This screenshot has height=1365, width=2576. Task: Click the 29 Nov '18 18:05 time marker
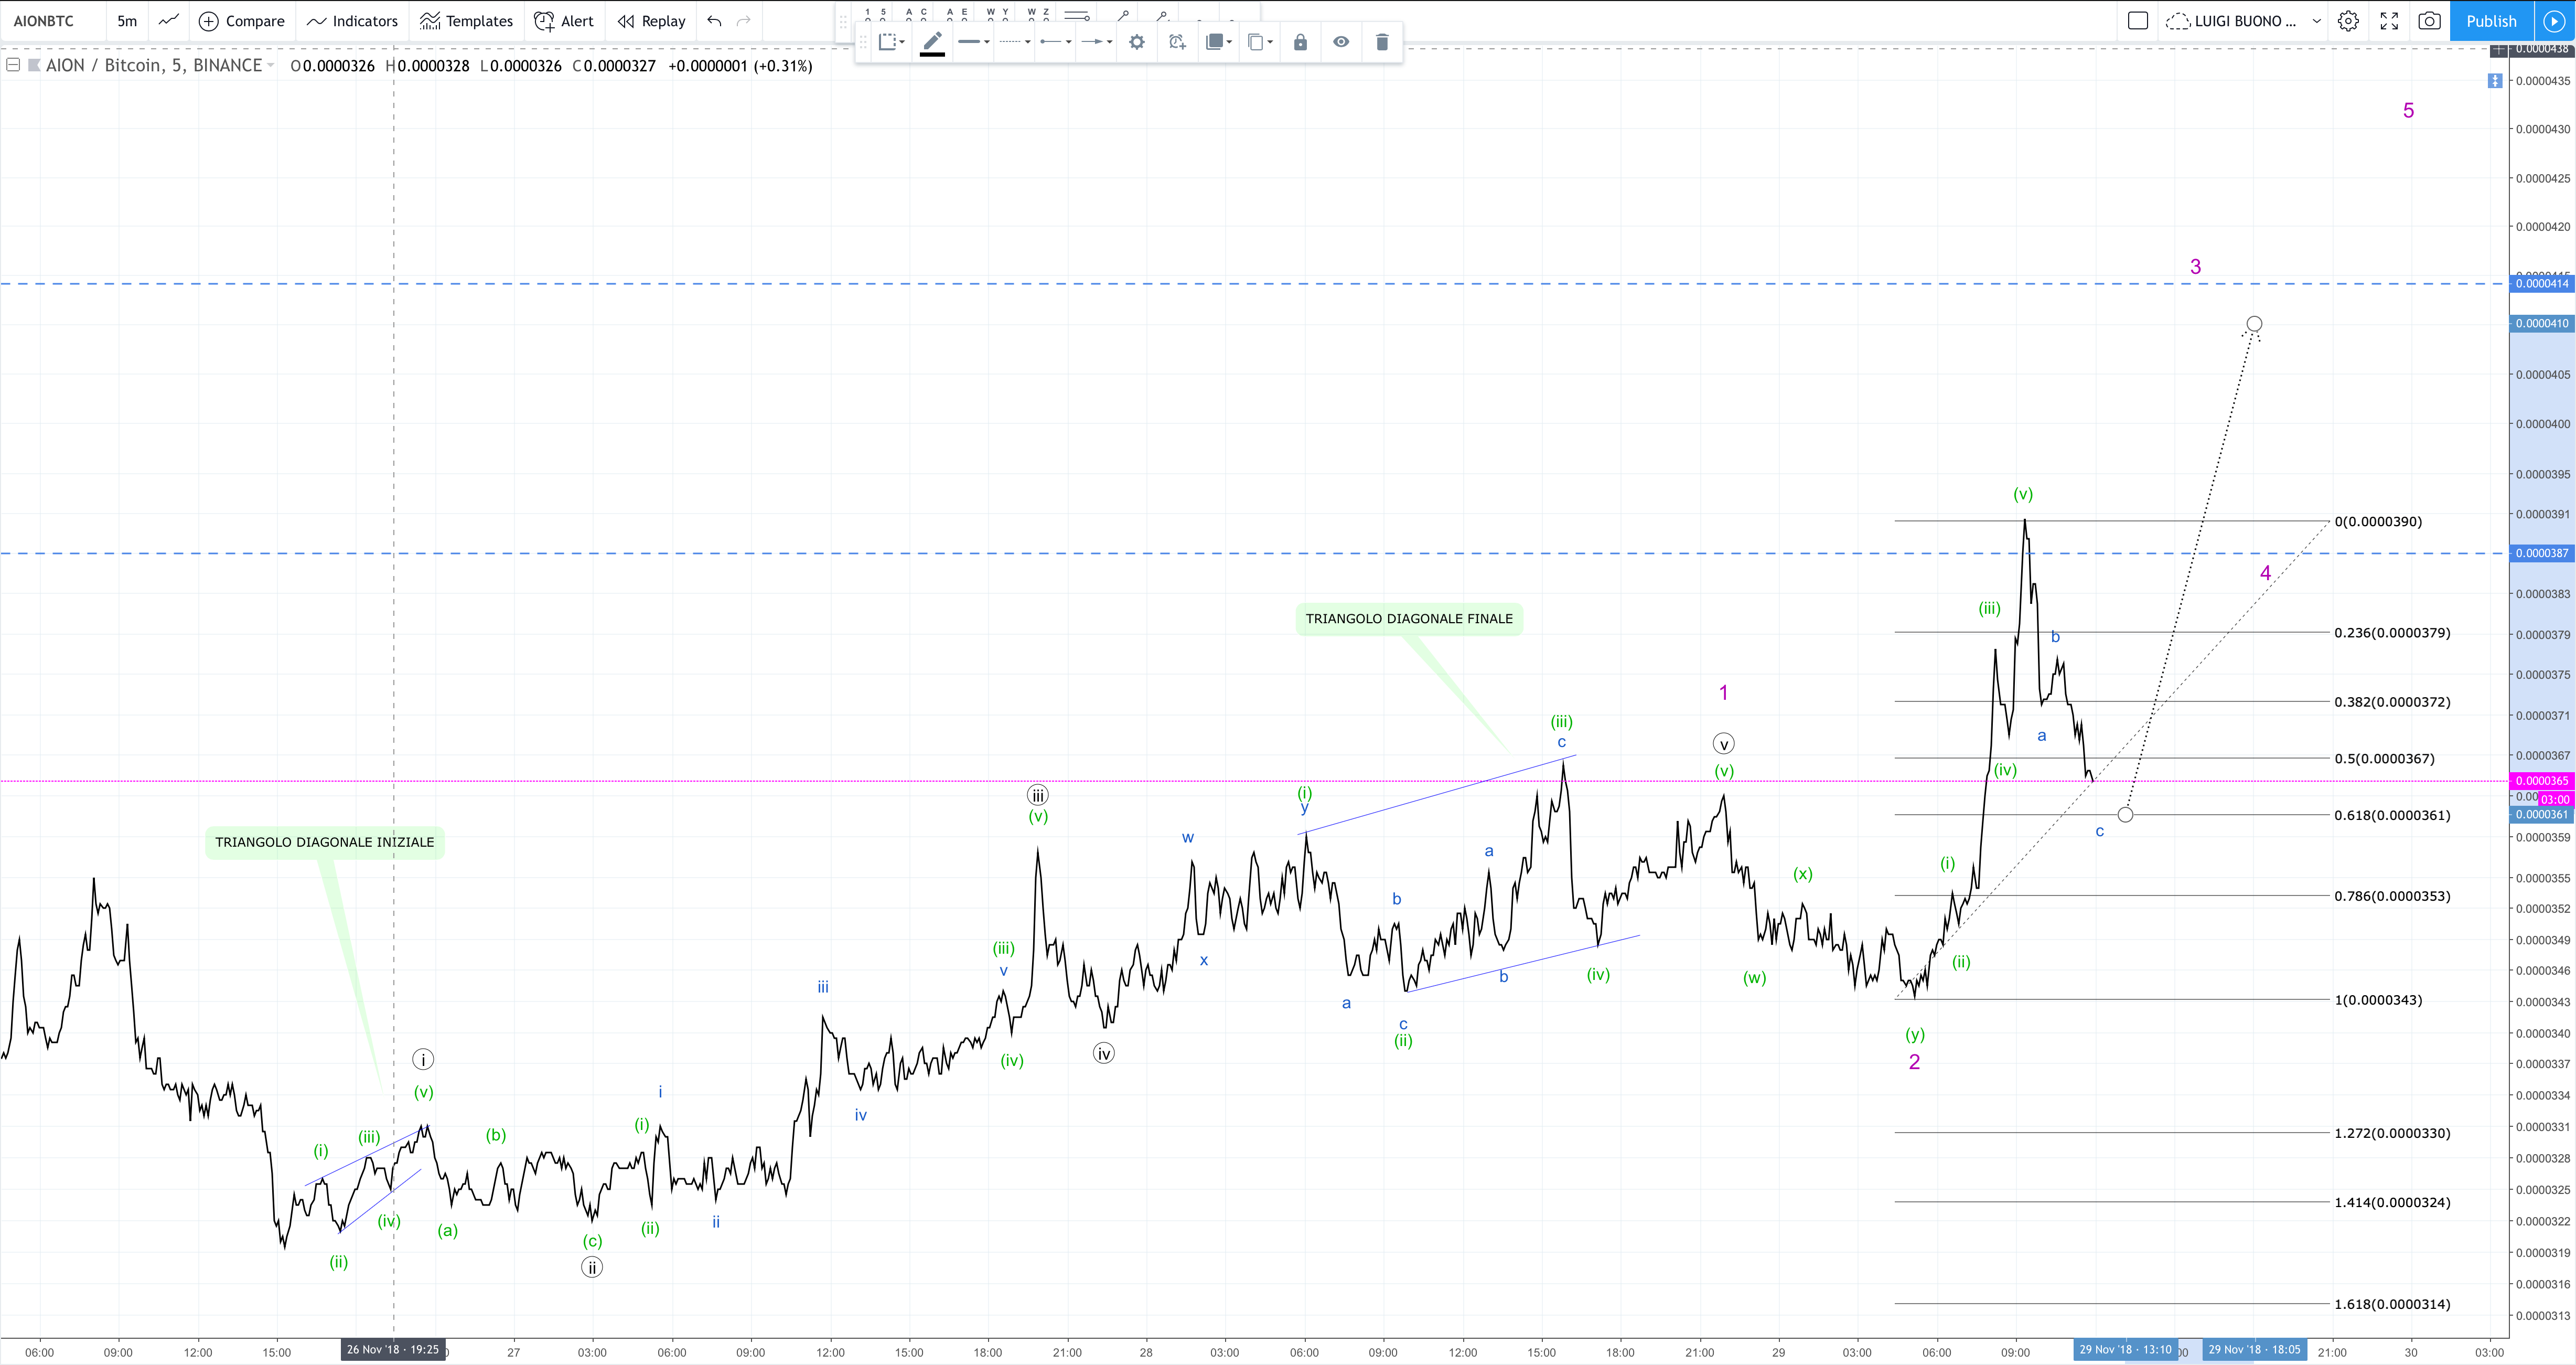[2254, 1350]
